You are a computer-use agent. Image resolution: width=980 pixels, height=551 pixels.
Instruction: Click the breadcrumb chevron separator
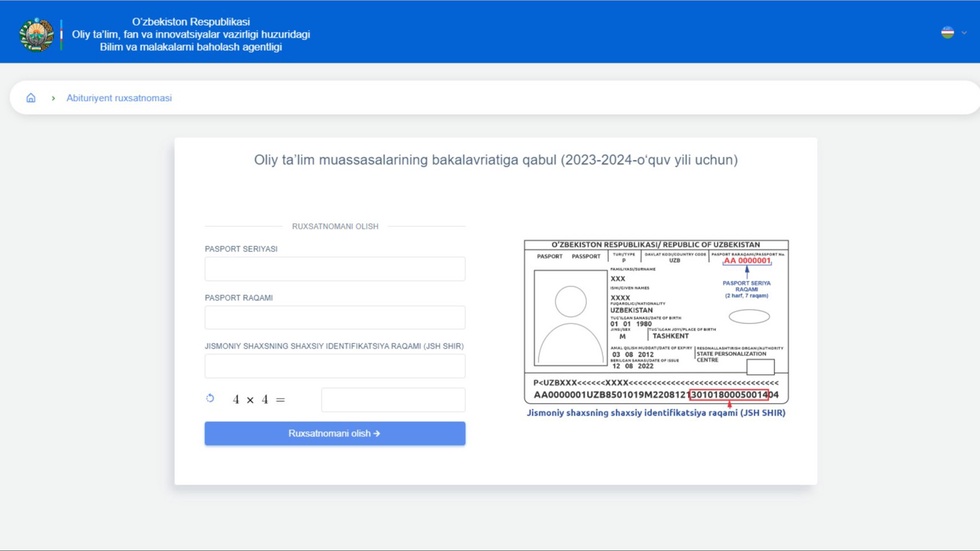tap(53, 98)
